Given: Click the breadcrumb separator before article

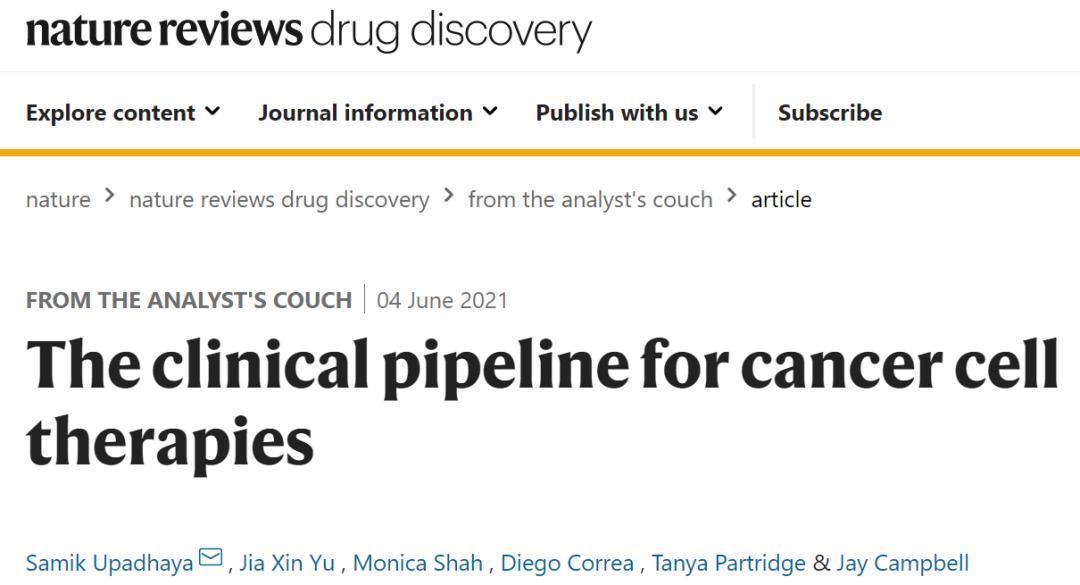Looking at the screenshot, I should [732, 198].
